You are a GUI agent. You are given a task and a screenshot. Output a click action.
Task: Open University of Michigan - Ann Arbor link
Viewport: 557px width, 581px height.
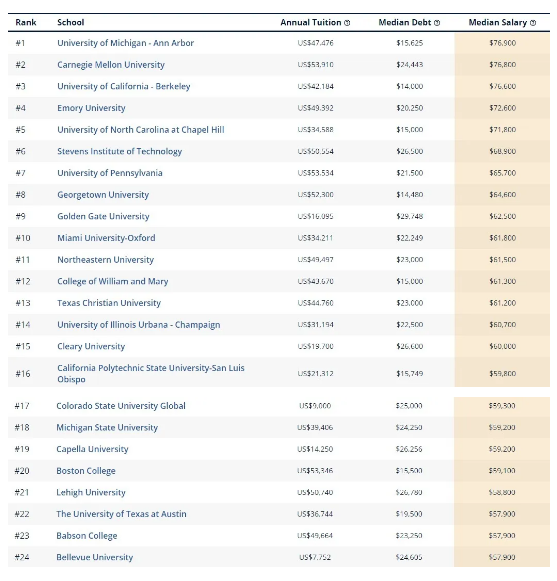[125, 43]
